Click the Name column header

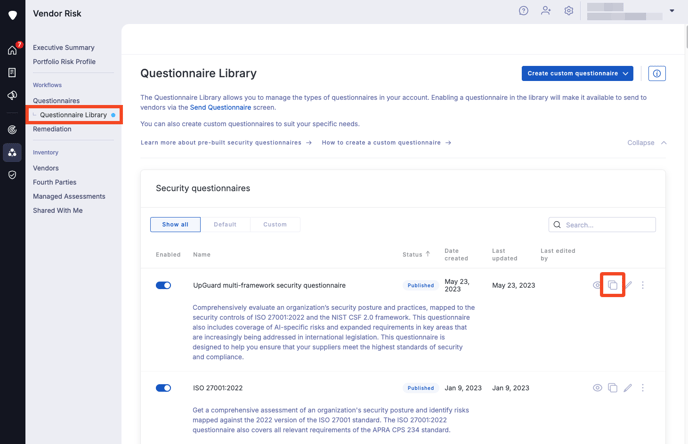pyautogui.click(x=201, y=254)
